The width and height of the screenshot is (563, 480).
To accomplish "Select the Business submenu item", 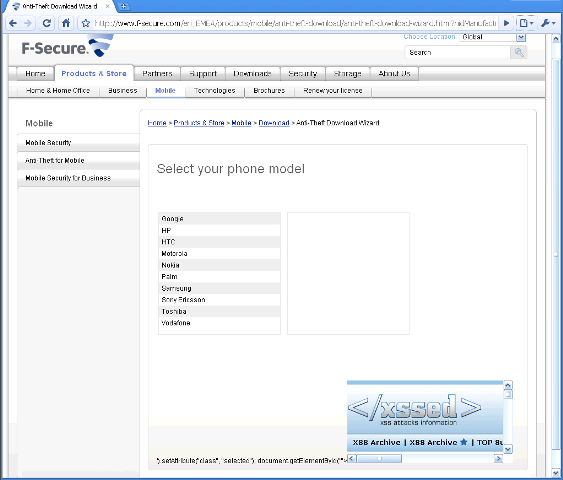I will coord(123,91).
